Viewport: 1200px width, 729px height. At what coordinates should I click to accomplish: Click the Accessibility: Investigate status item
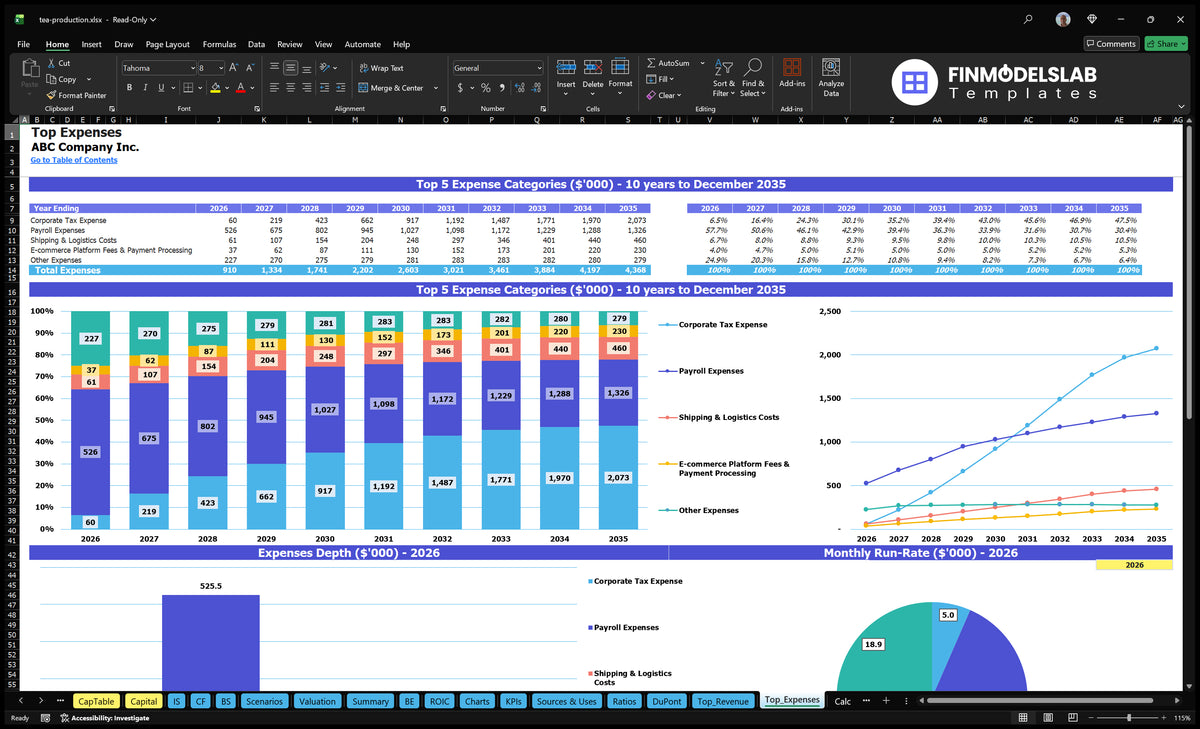[x=104, y=718]
